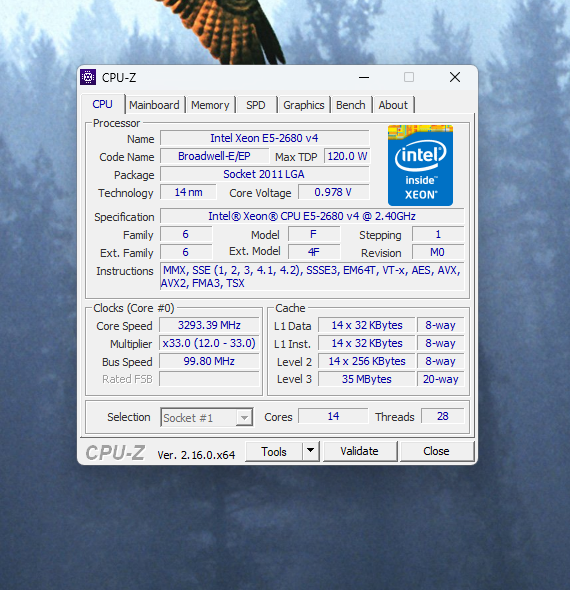Select the Revision value M0
This screenshot has width=570, height=590.
pyautogui.click(x=438, y=252)
